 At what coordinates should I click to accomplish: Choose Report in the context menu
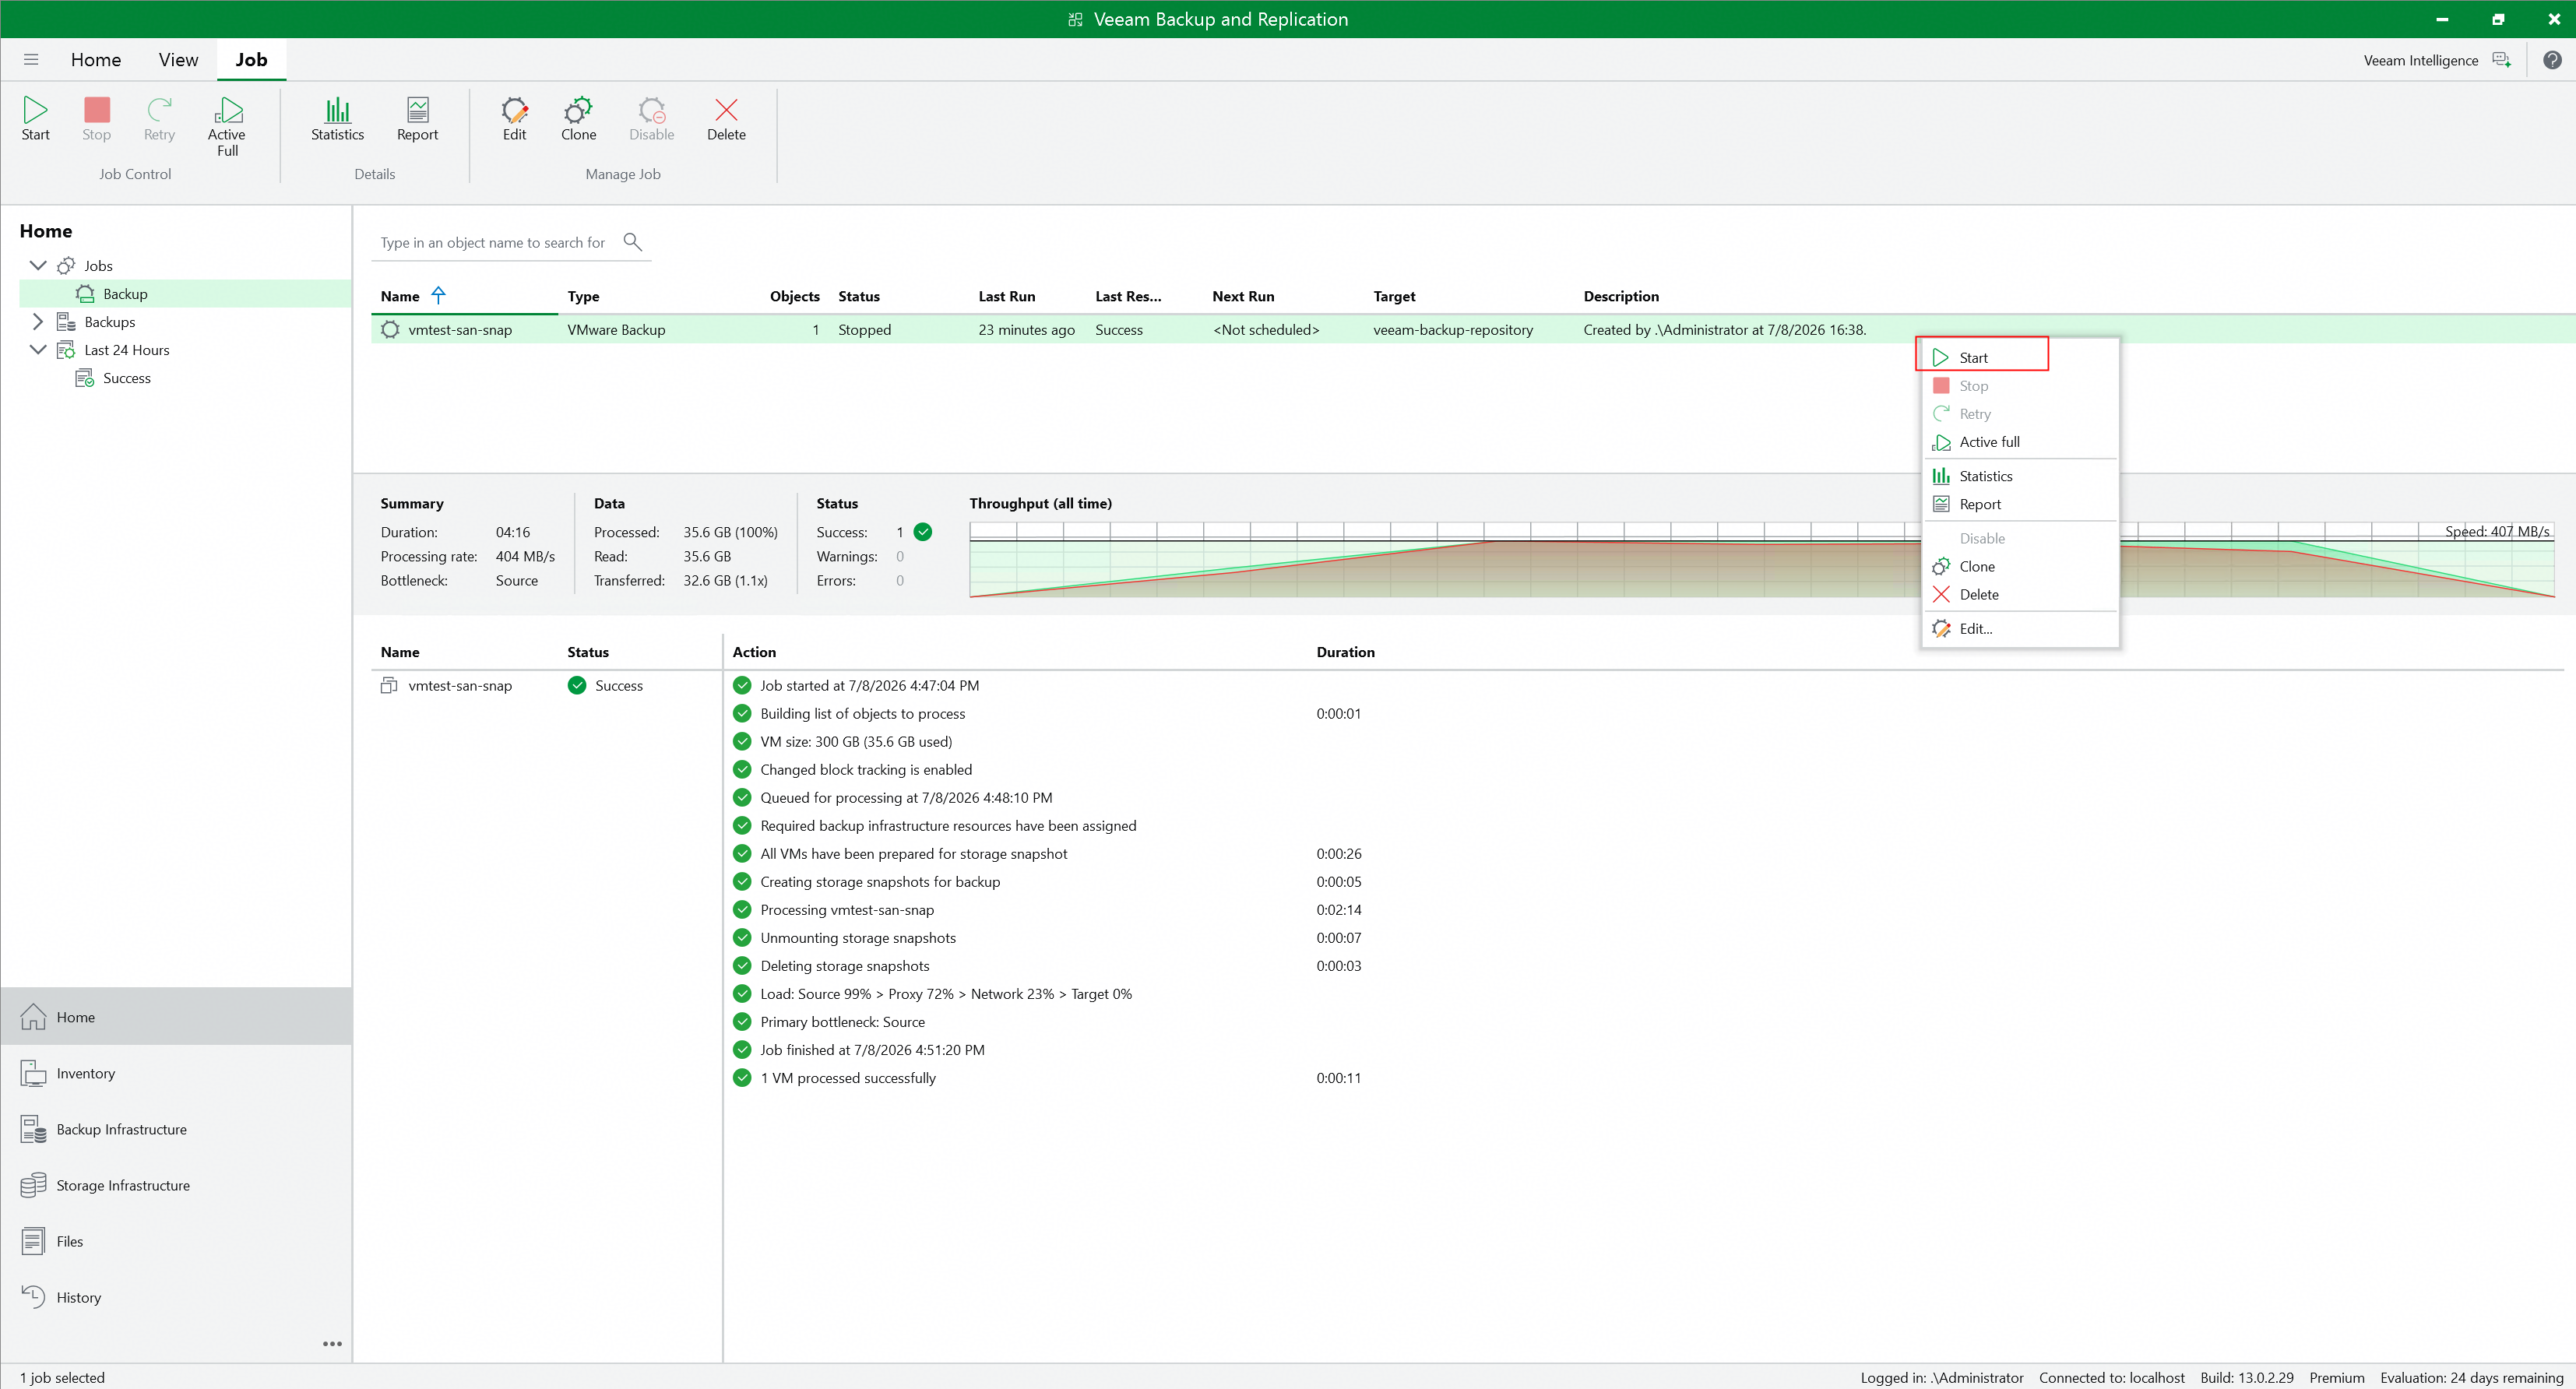[2020, 504]
